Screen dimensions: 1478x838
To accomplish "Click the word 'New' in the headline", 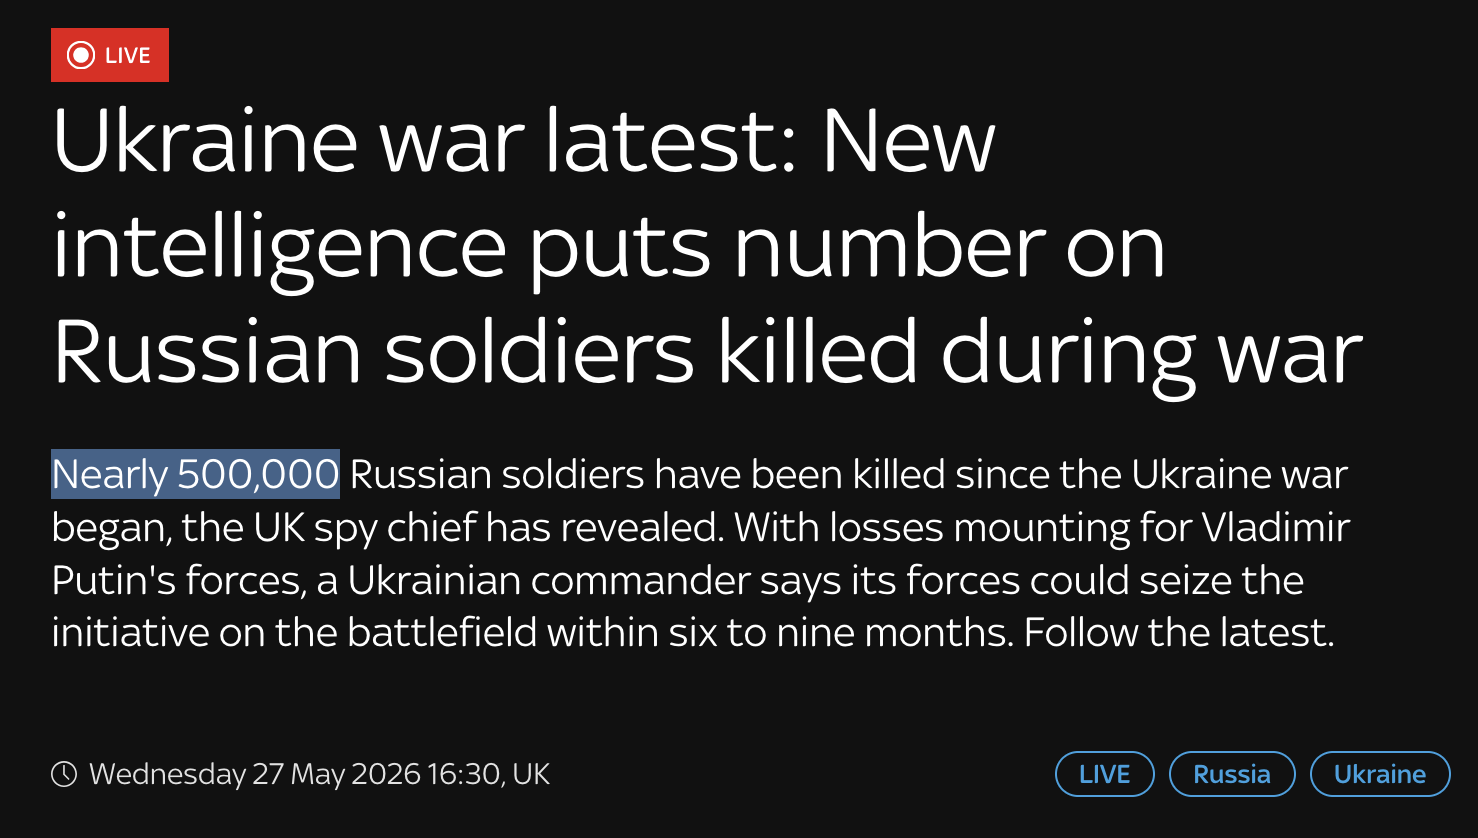I will (909, 141).
